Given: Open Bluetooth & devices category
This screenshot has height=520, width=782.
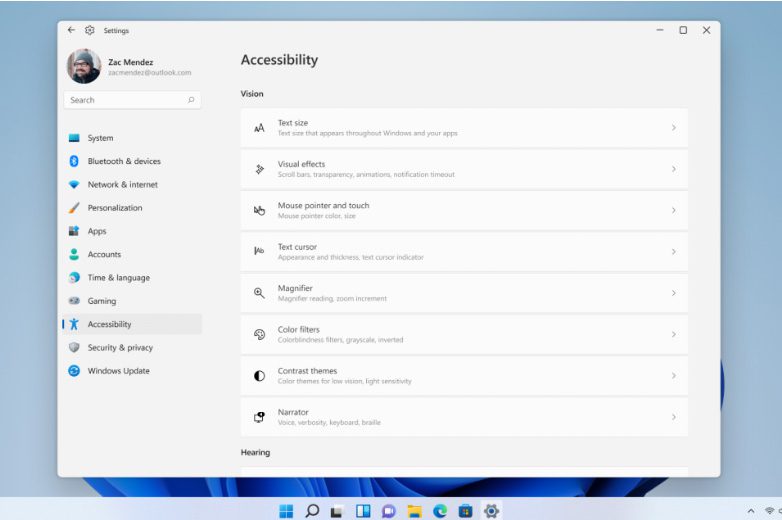Looking at the screenshot, I should click(124, 161).
